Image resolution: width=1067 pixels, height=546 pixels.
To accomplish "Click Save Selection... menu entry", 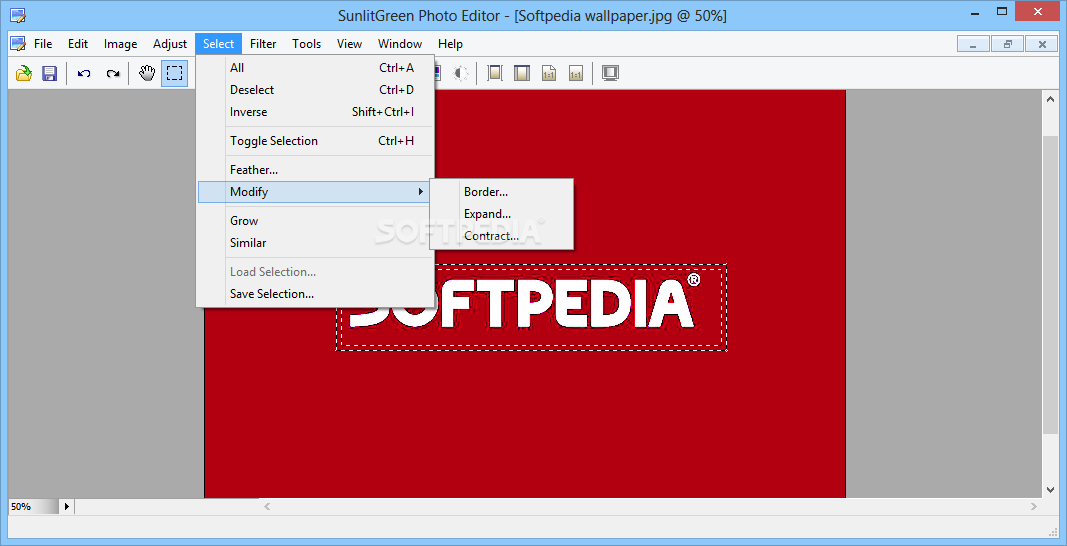I will click(315, 293).
